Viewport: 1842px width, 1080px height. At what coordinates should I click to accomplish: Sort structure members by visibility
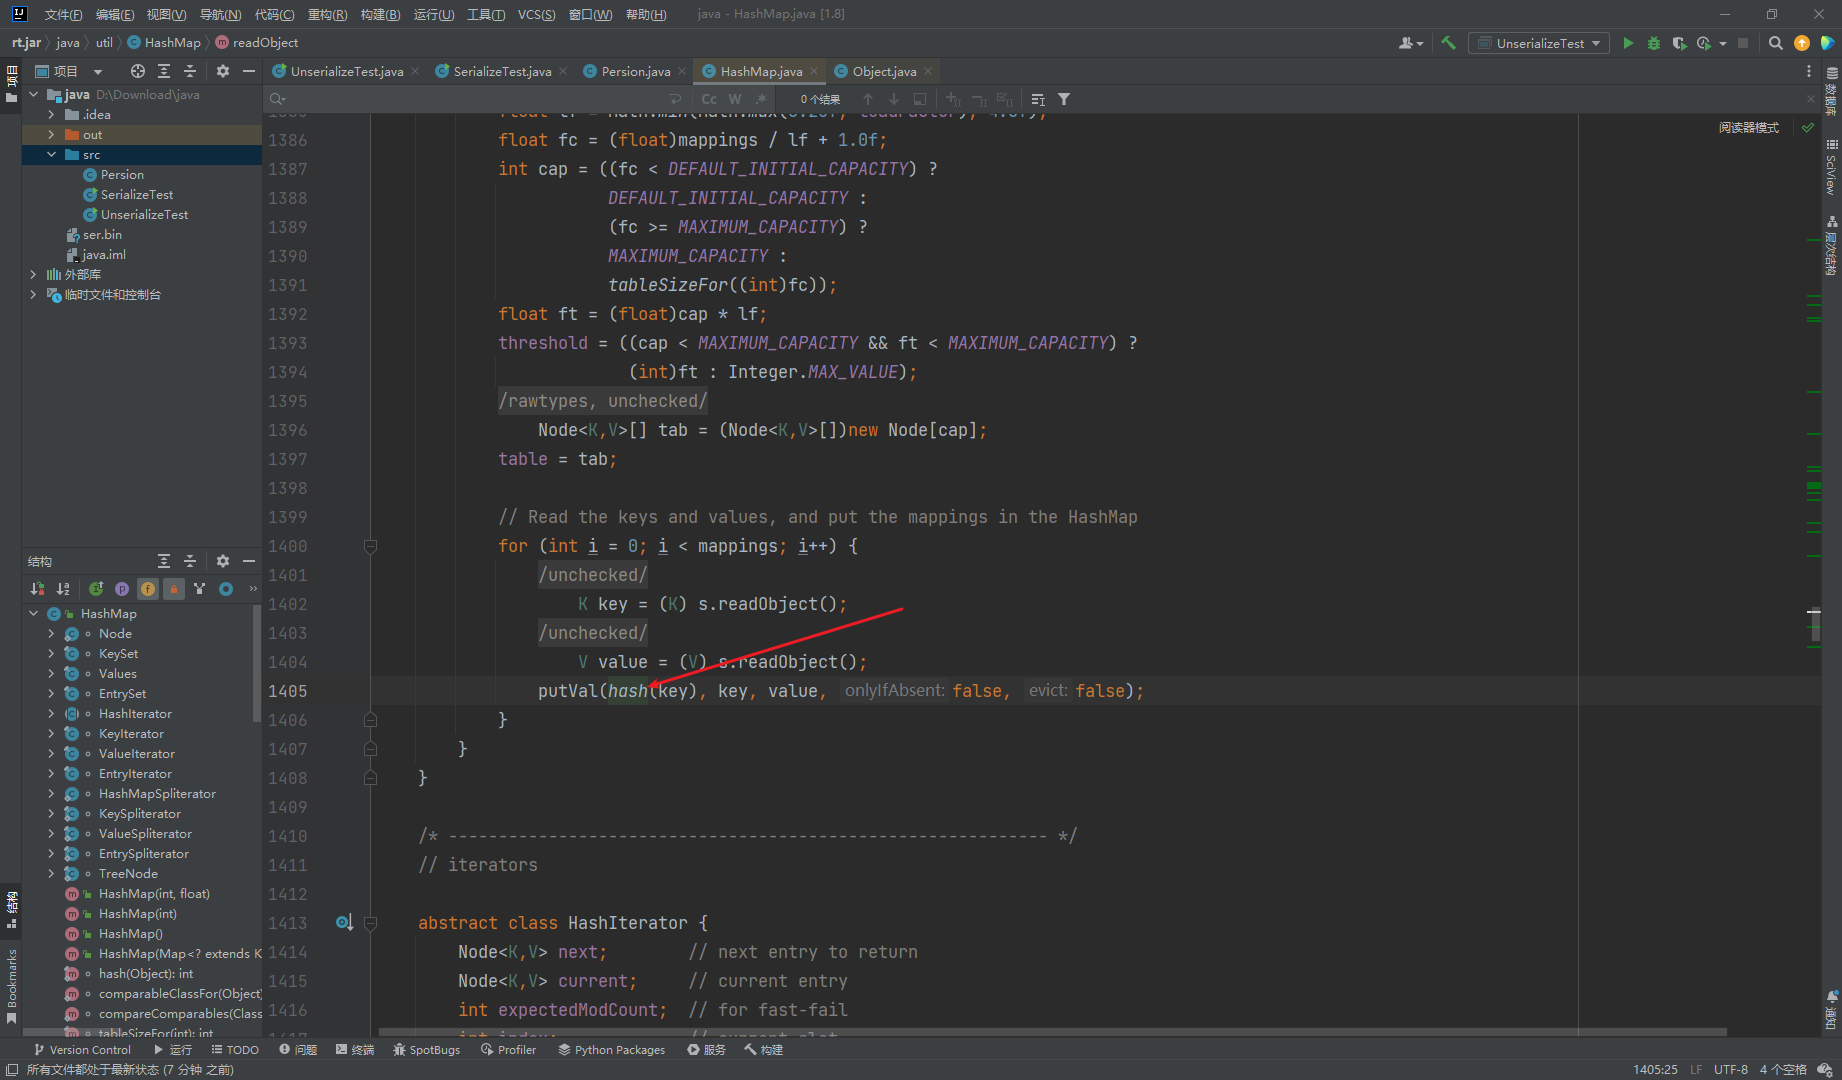point(37,589)
